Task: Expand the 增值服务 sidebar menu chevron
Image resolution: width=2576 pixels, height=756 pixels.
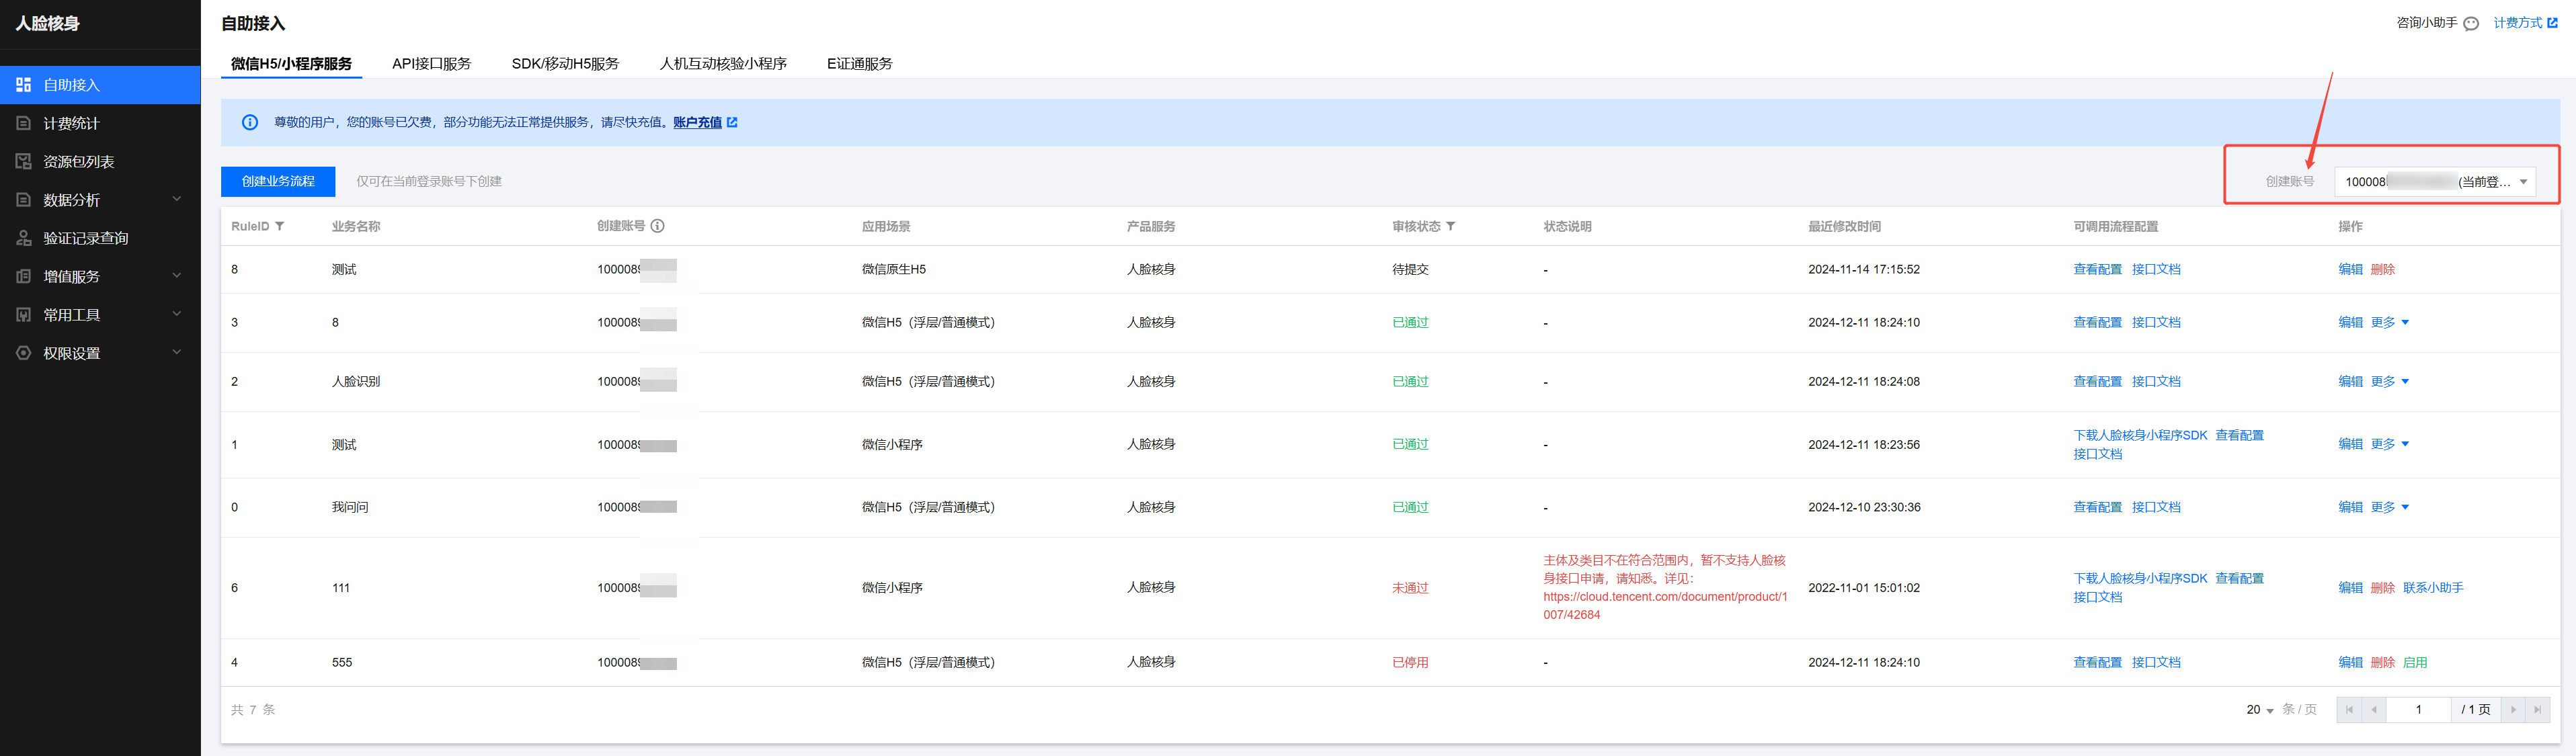Action: tap(177, 276)
